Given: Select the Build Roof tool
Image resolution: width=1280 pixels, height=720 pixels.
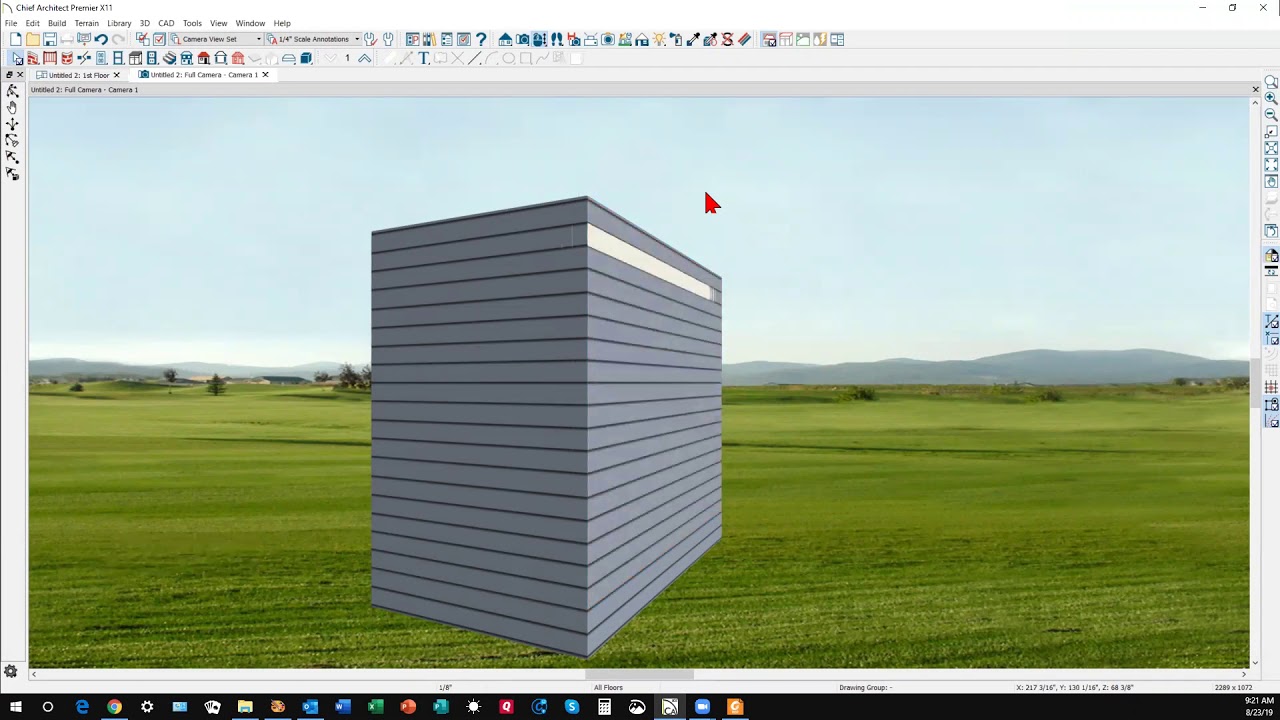Looking at the screenshot, I should [203, 58].
